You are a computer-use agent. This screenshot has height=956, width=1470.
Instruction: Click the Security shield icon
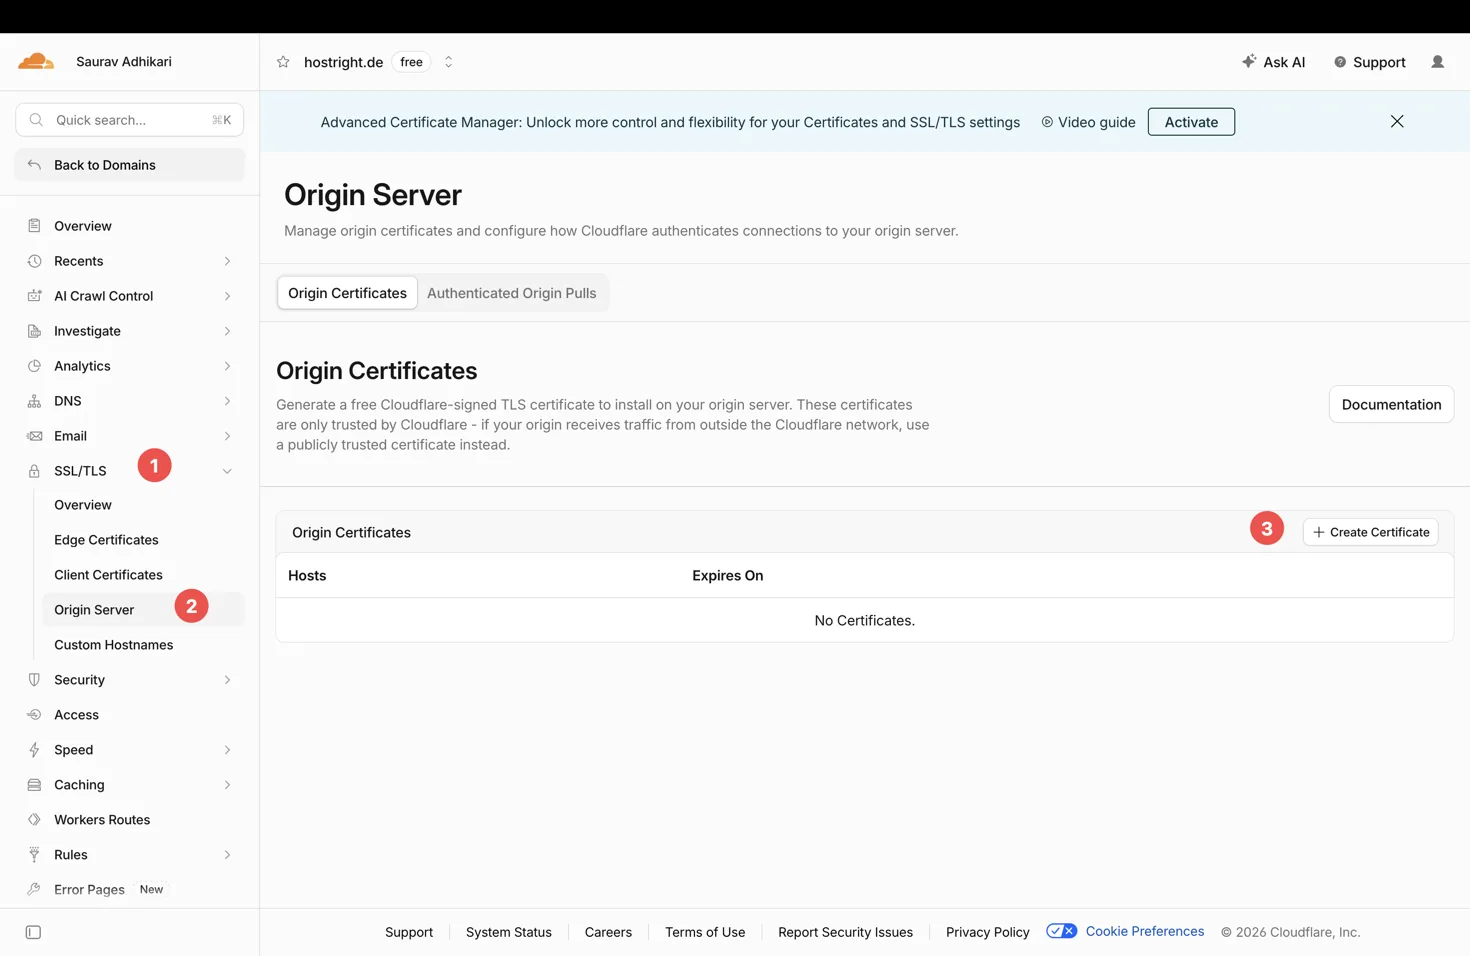[34, 680]
